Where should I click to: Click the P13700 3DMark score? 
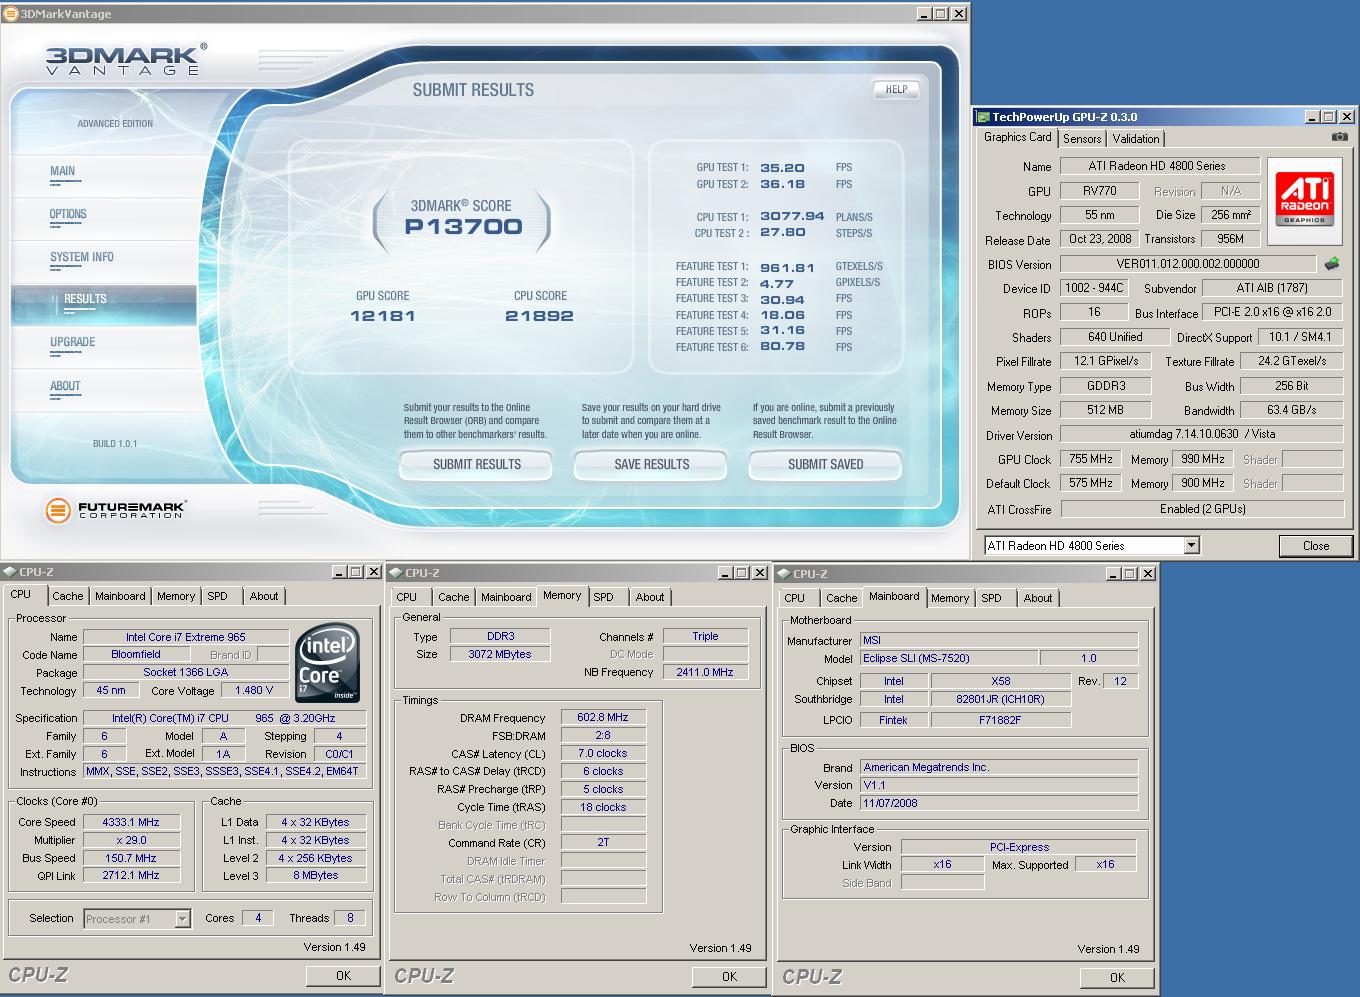[x=463, y=227]
